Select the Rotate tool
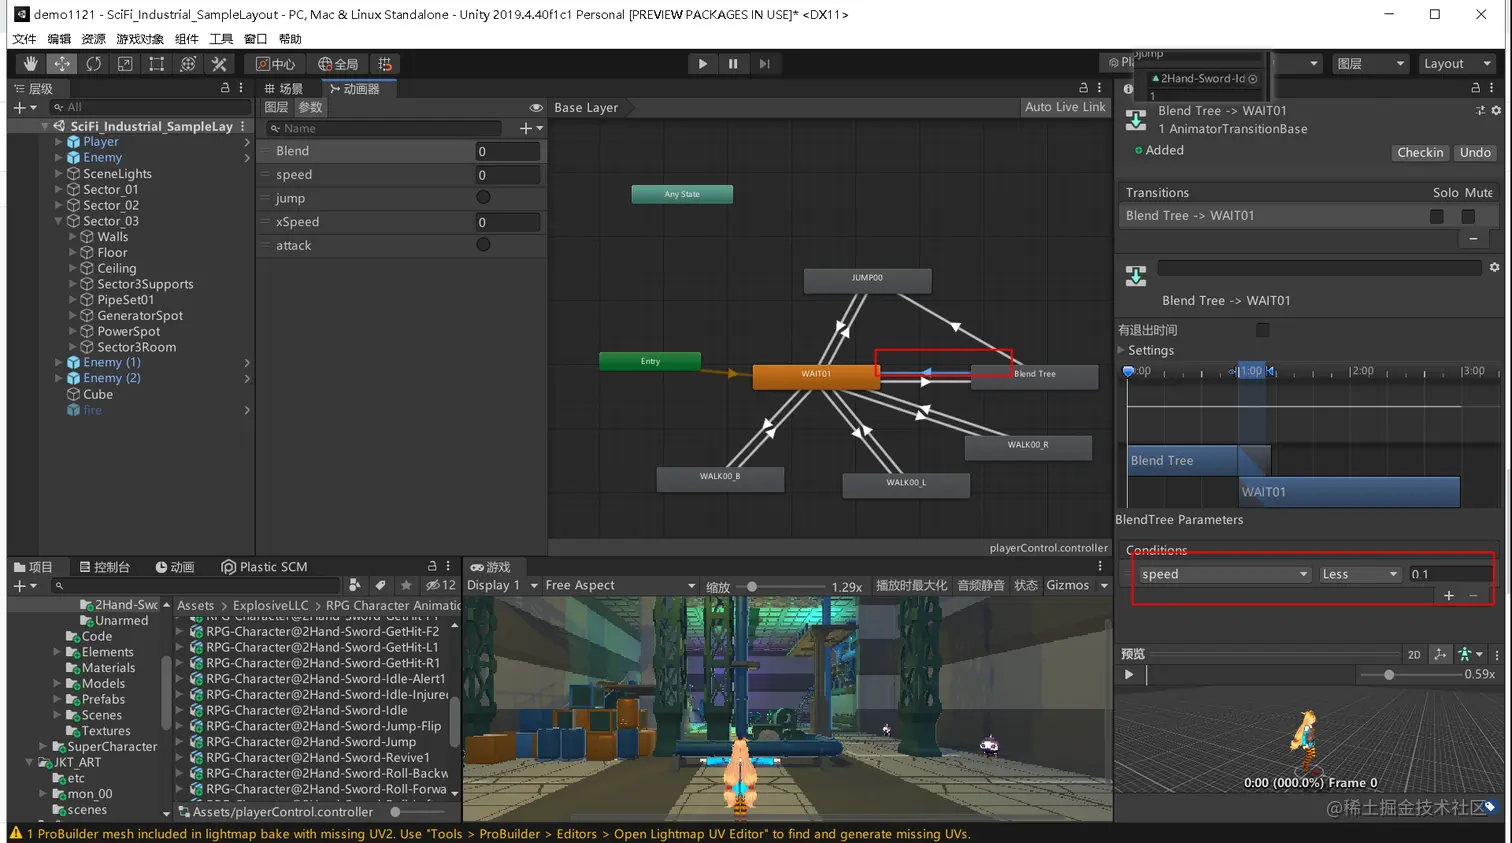This screenshot has width=1512, height=843. (93, 64)
